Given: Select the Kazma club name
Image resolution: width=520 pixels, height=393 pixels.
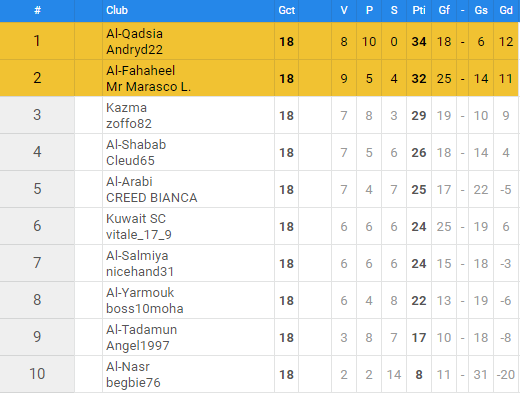Looking at the screenshot, I should [126, 108].
